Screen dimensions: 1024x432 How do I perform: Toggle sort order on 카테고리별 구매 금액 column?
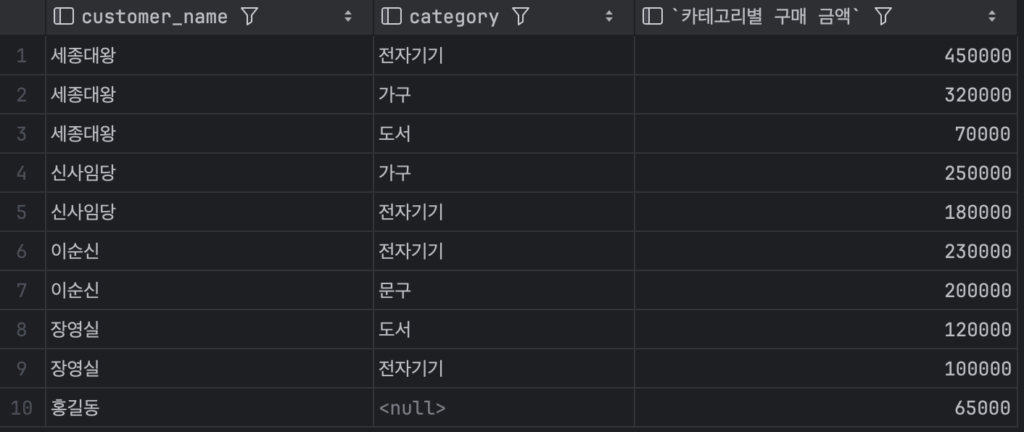click(992, 17)
